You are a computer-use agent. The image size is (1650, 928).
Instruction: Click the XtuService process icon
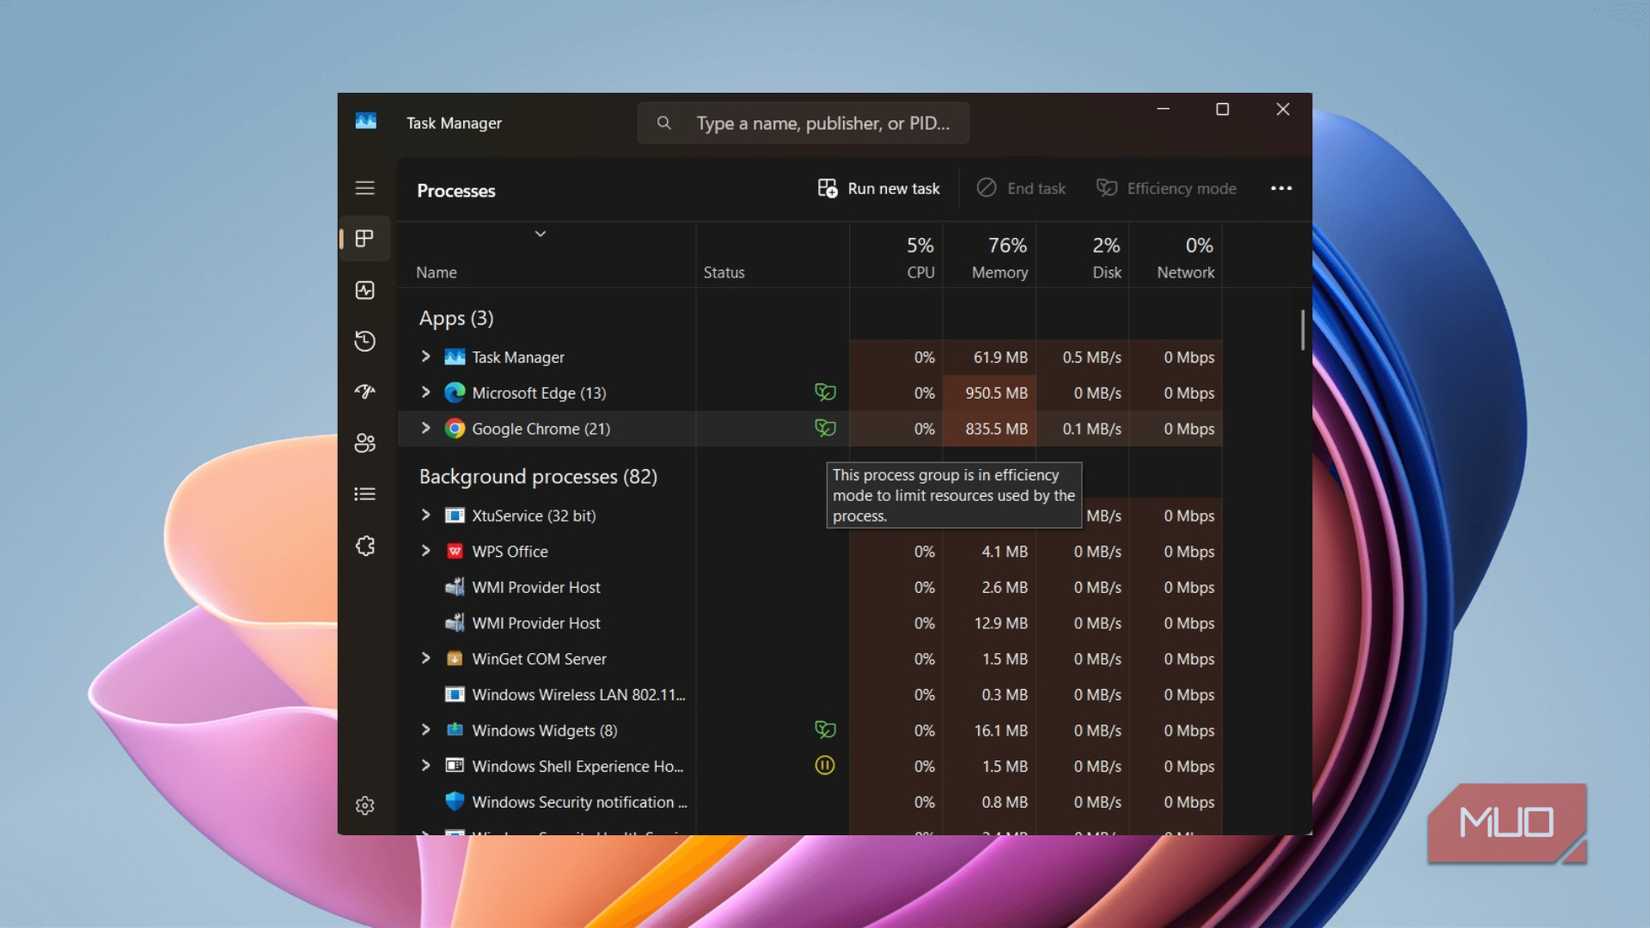point(455,515)
